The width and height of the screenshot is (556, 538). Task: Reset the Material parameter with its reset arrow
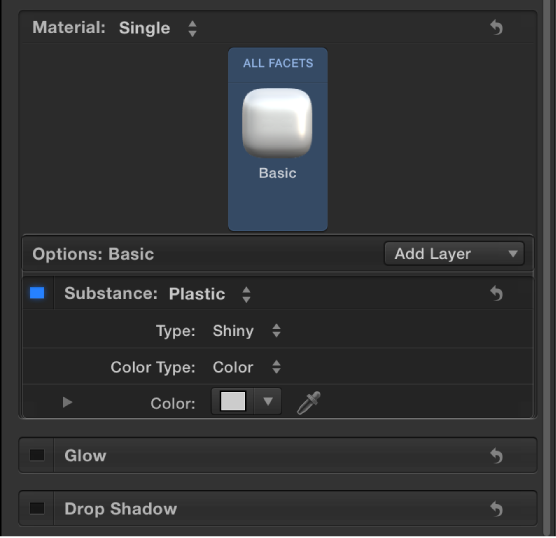[x=496, y=27]
